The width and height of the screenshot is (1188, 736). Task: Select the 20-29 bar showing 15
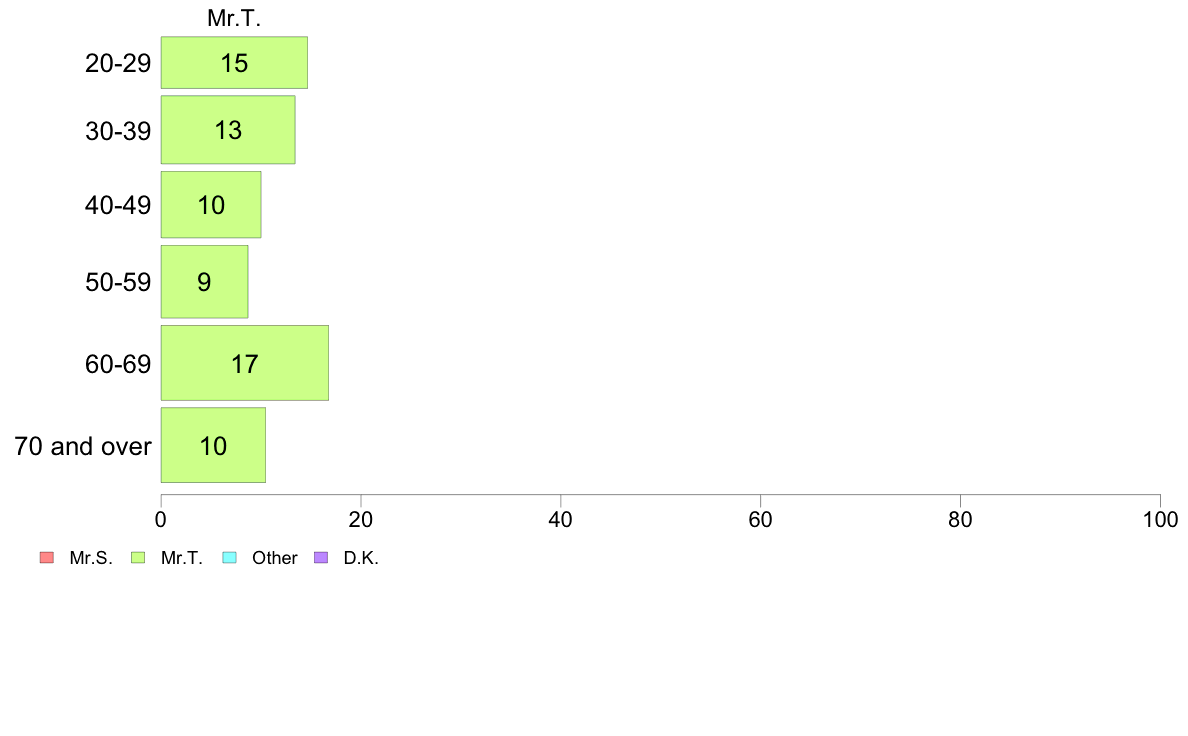click(234, 63)
